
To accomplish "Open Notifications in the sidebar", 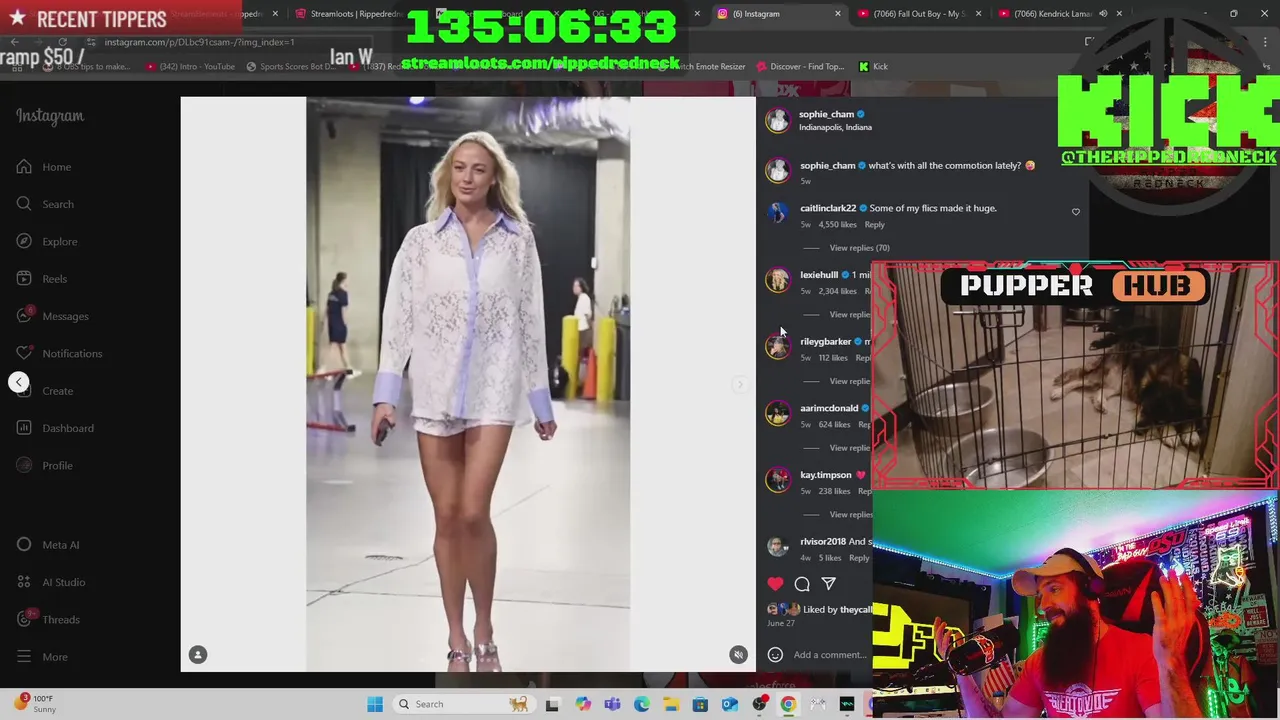I will click(x=59, y=353).
